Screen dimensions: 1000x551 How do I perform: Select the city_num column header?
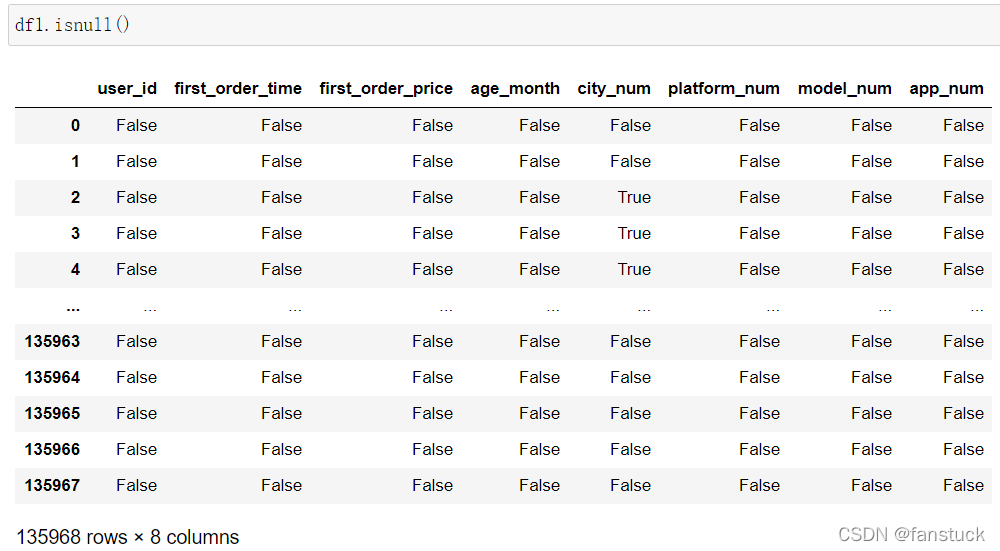click(614, 89)
